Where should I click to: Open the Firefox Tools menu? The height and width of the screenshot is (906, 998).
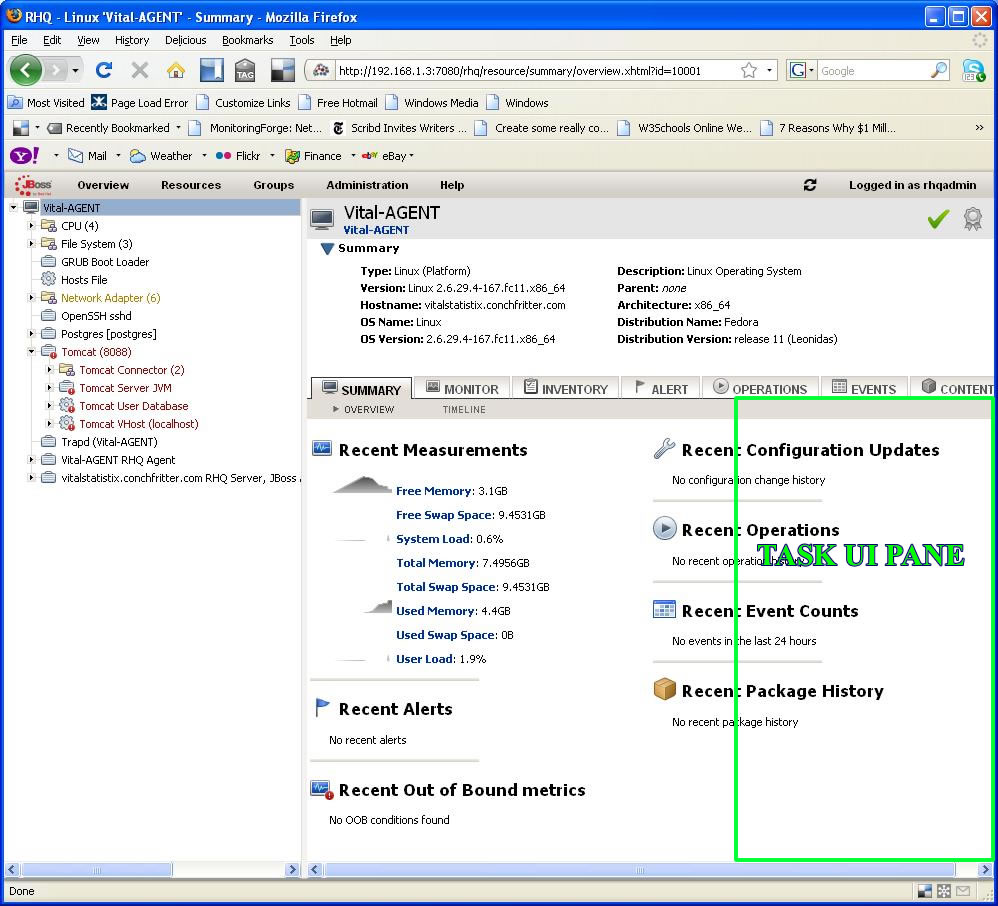pos(302,40)
